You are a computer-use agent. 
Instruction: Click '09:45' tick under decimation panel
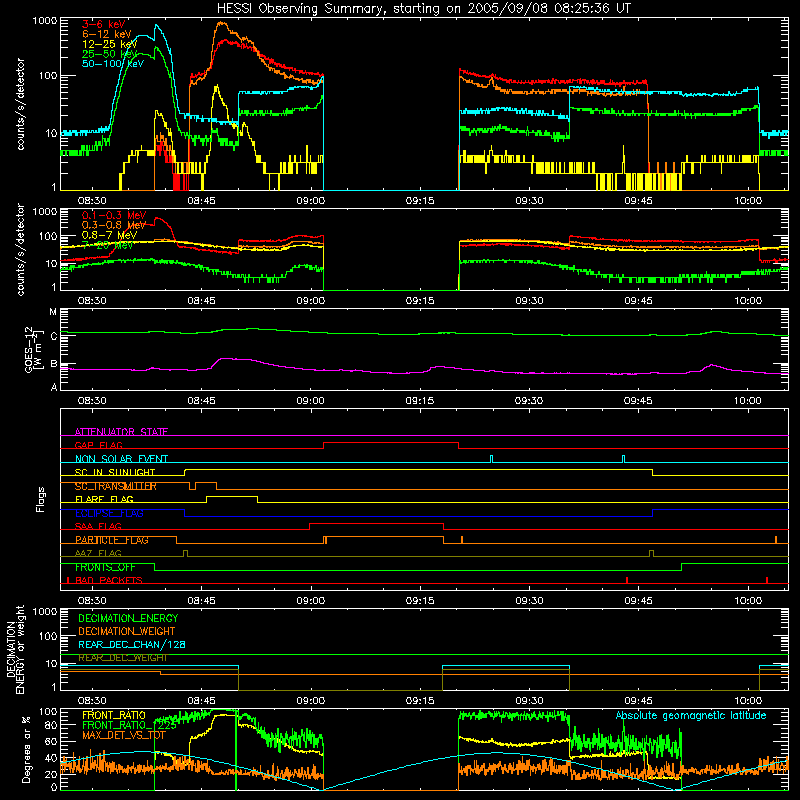638,701
